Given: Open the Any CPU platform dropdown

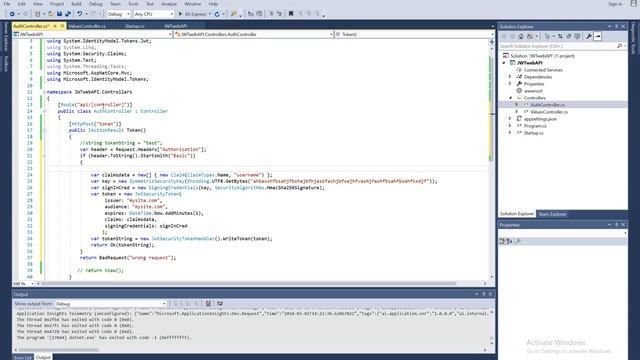Looking at the screenshot, I should coord(153,14).
